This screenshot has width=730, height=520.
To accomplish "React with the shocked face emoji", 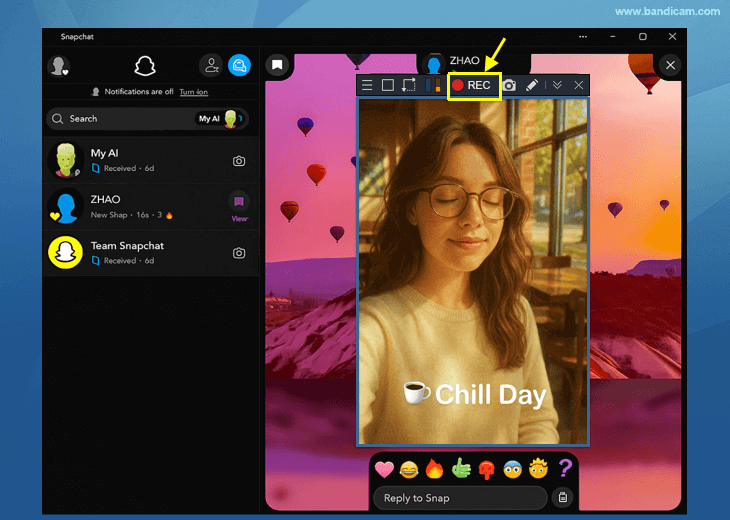I will [513, 469].
